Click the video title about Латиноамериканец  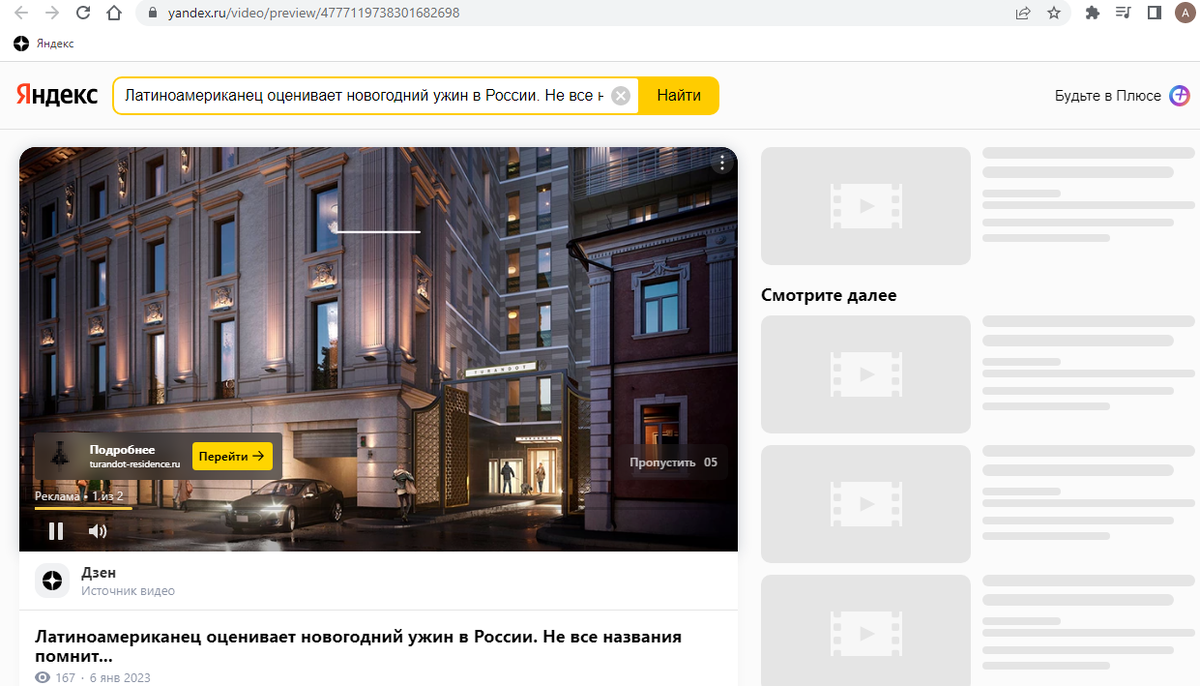(358, 646)
